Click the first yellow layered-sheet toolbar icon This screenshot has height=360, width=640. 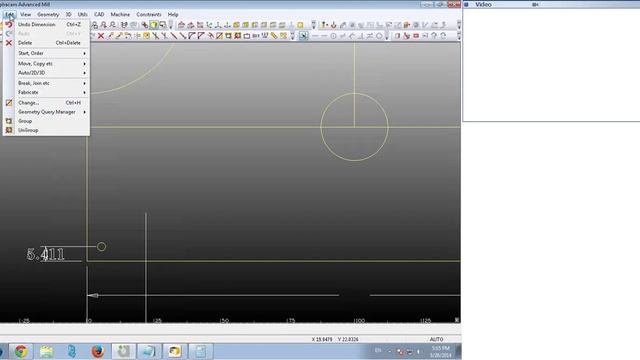pyautogui.click(x=236, y=25)
